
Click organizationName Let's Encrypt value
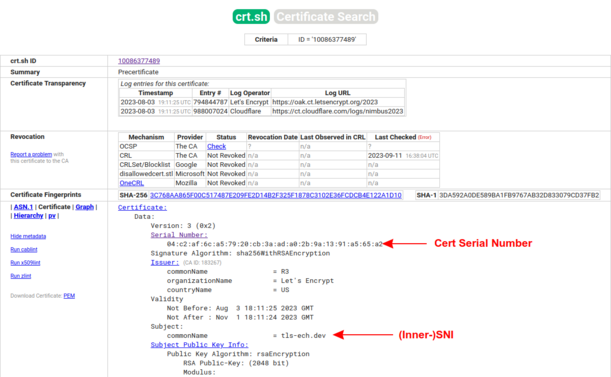pyautogui.click(x=307, y=281)
